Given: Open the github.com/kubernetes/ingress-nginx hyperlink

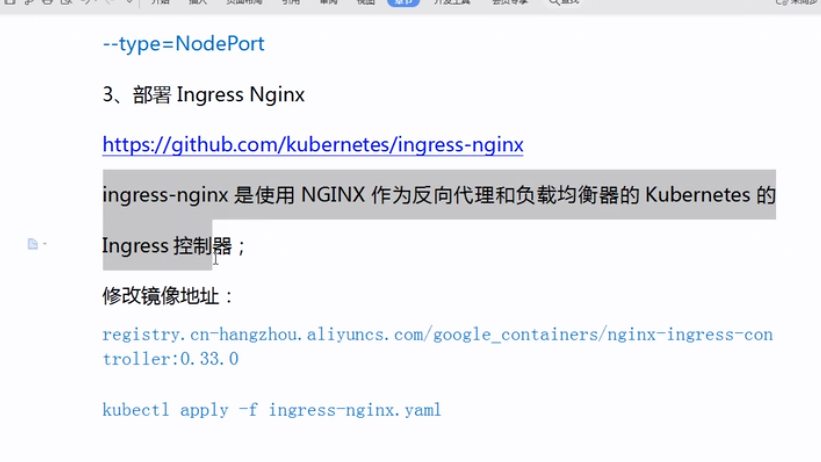Looking at the screenshot, I should point(313,145).
